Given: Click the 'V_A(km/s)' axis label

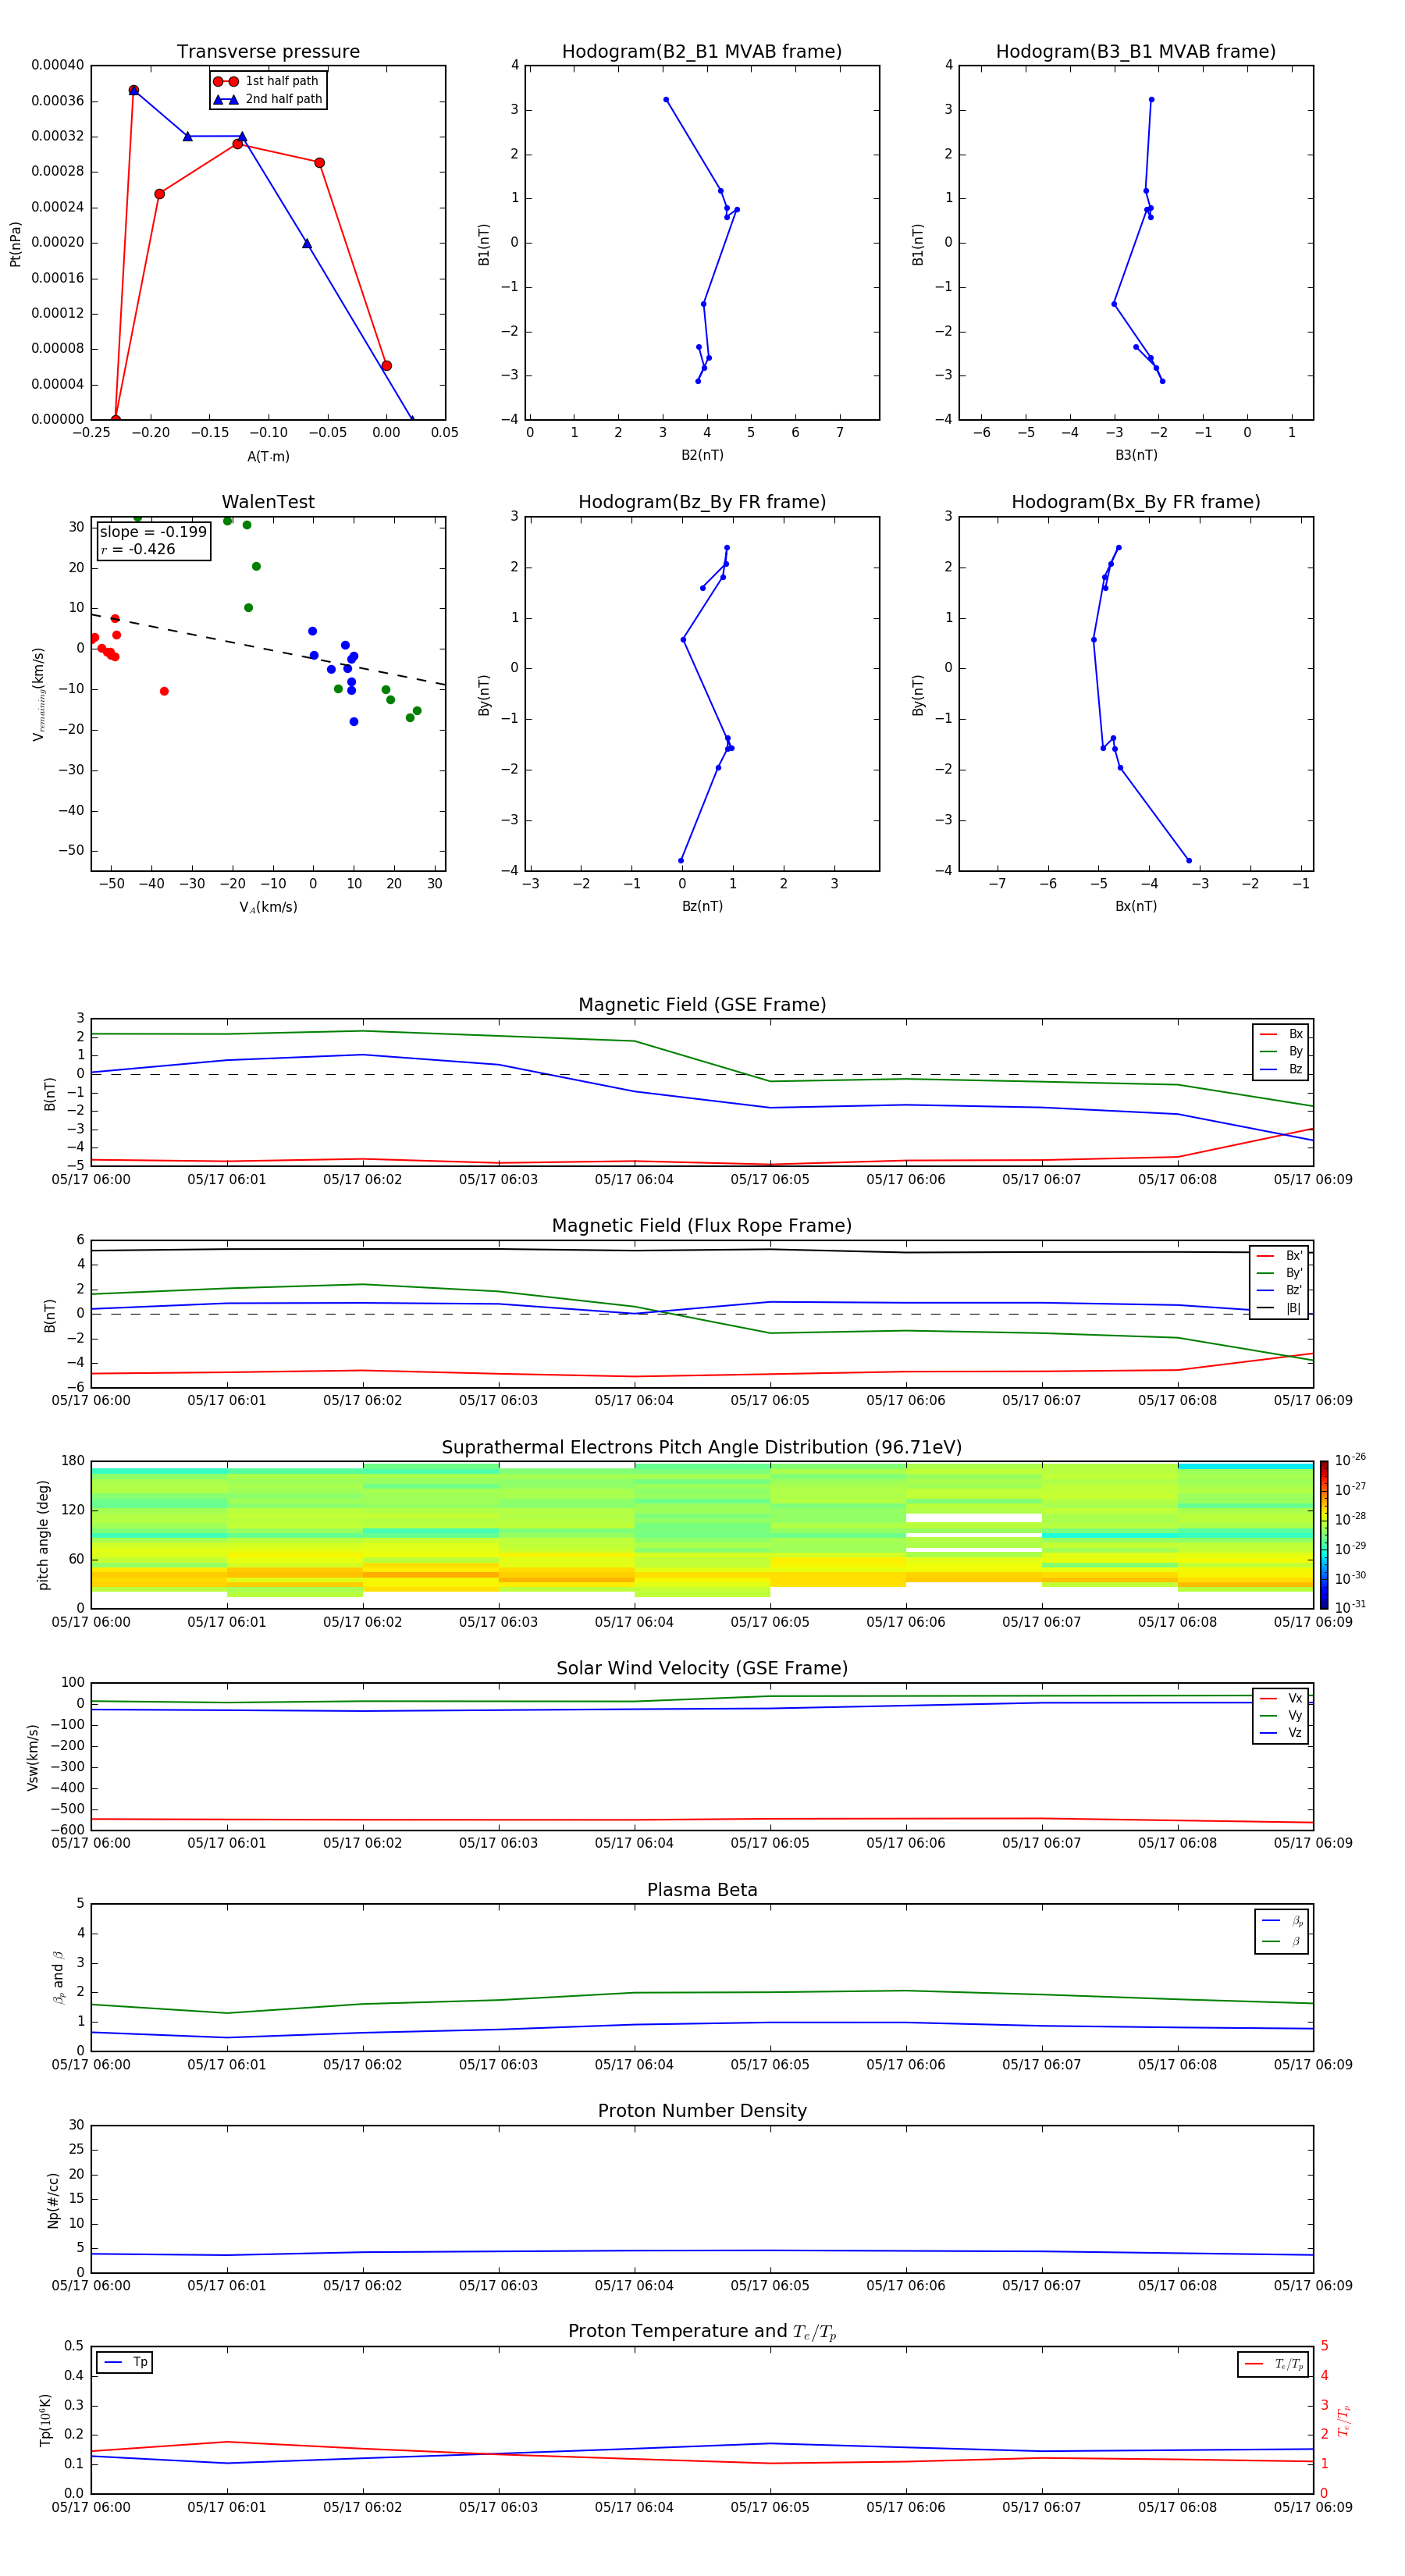Looking at the screenshot, I should pos(268,907).
